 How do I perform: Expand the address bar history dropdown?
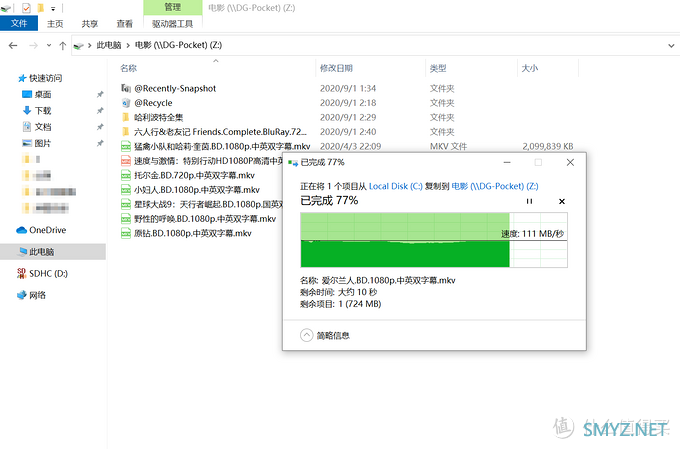coord(671,45)
